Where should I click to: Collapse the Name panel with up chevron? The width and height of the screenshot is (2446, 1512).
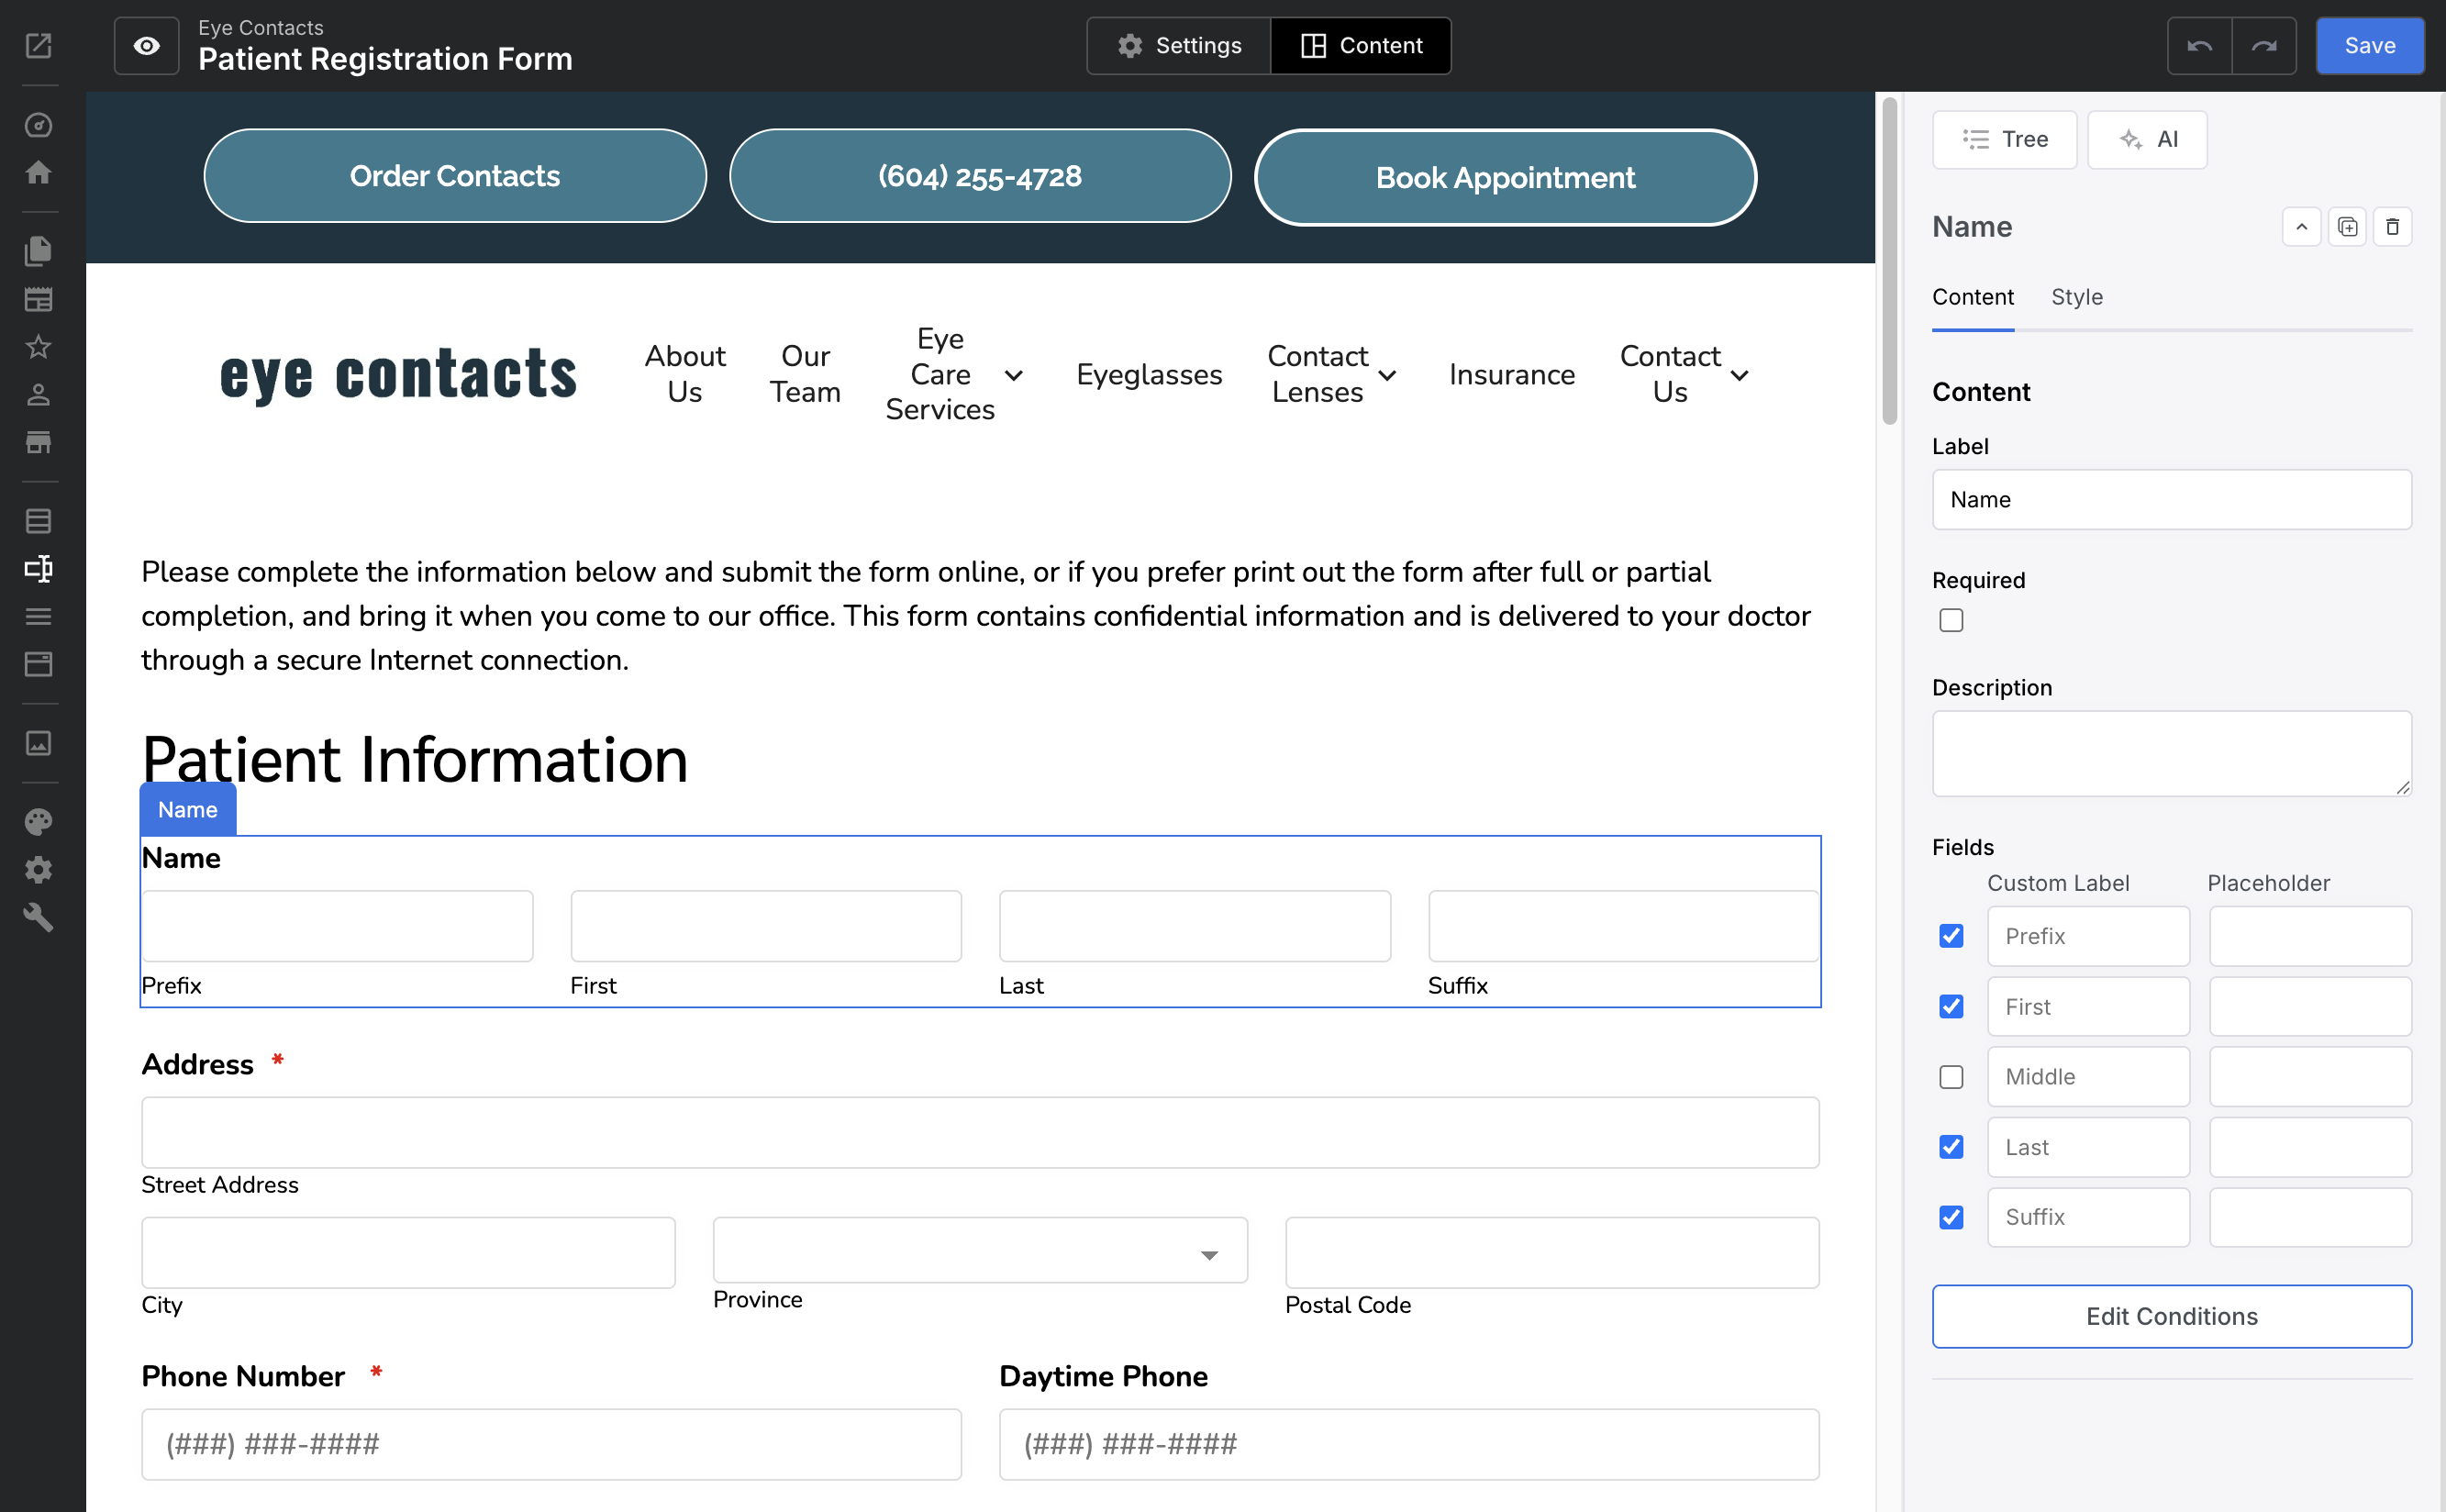pyautogui.click(x=2301, y=227)
